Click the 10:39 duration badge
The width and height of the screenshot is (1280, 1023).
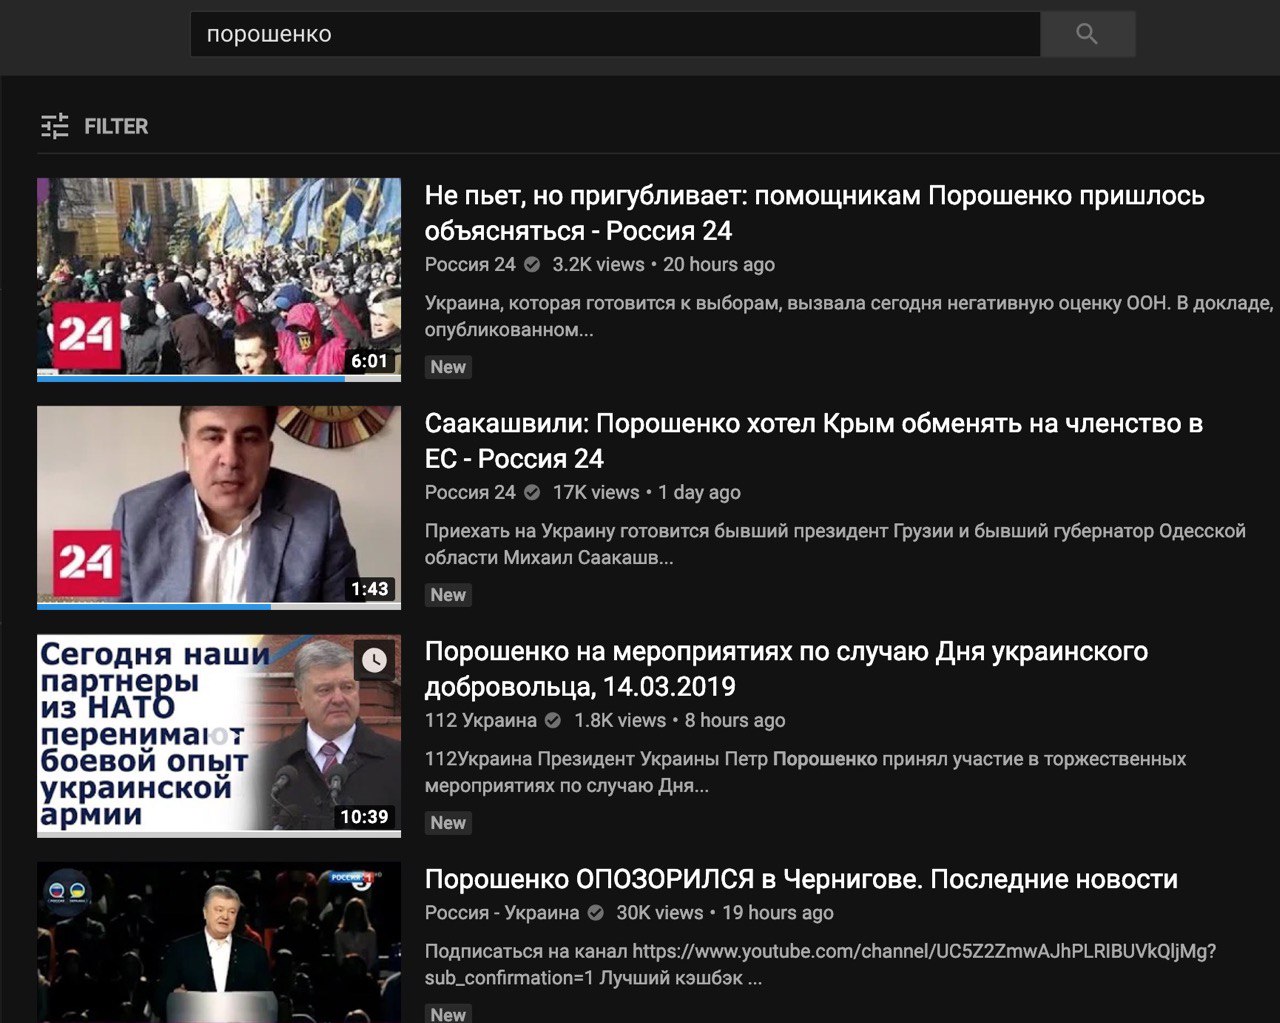point(364,817)
